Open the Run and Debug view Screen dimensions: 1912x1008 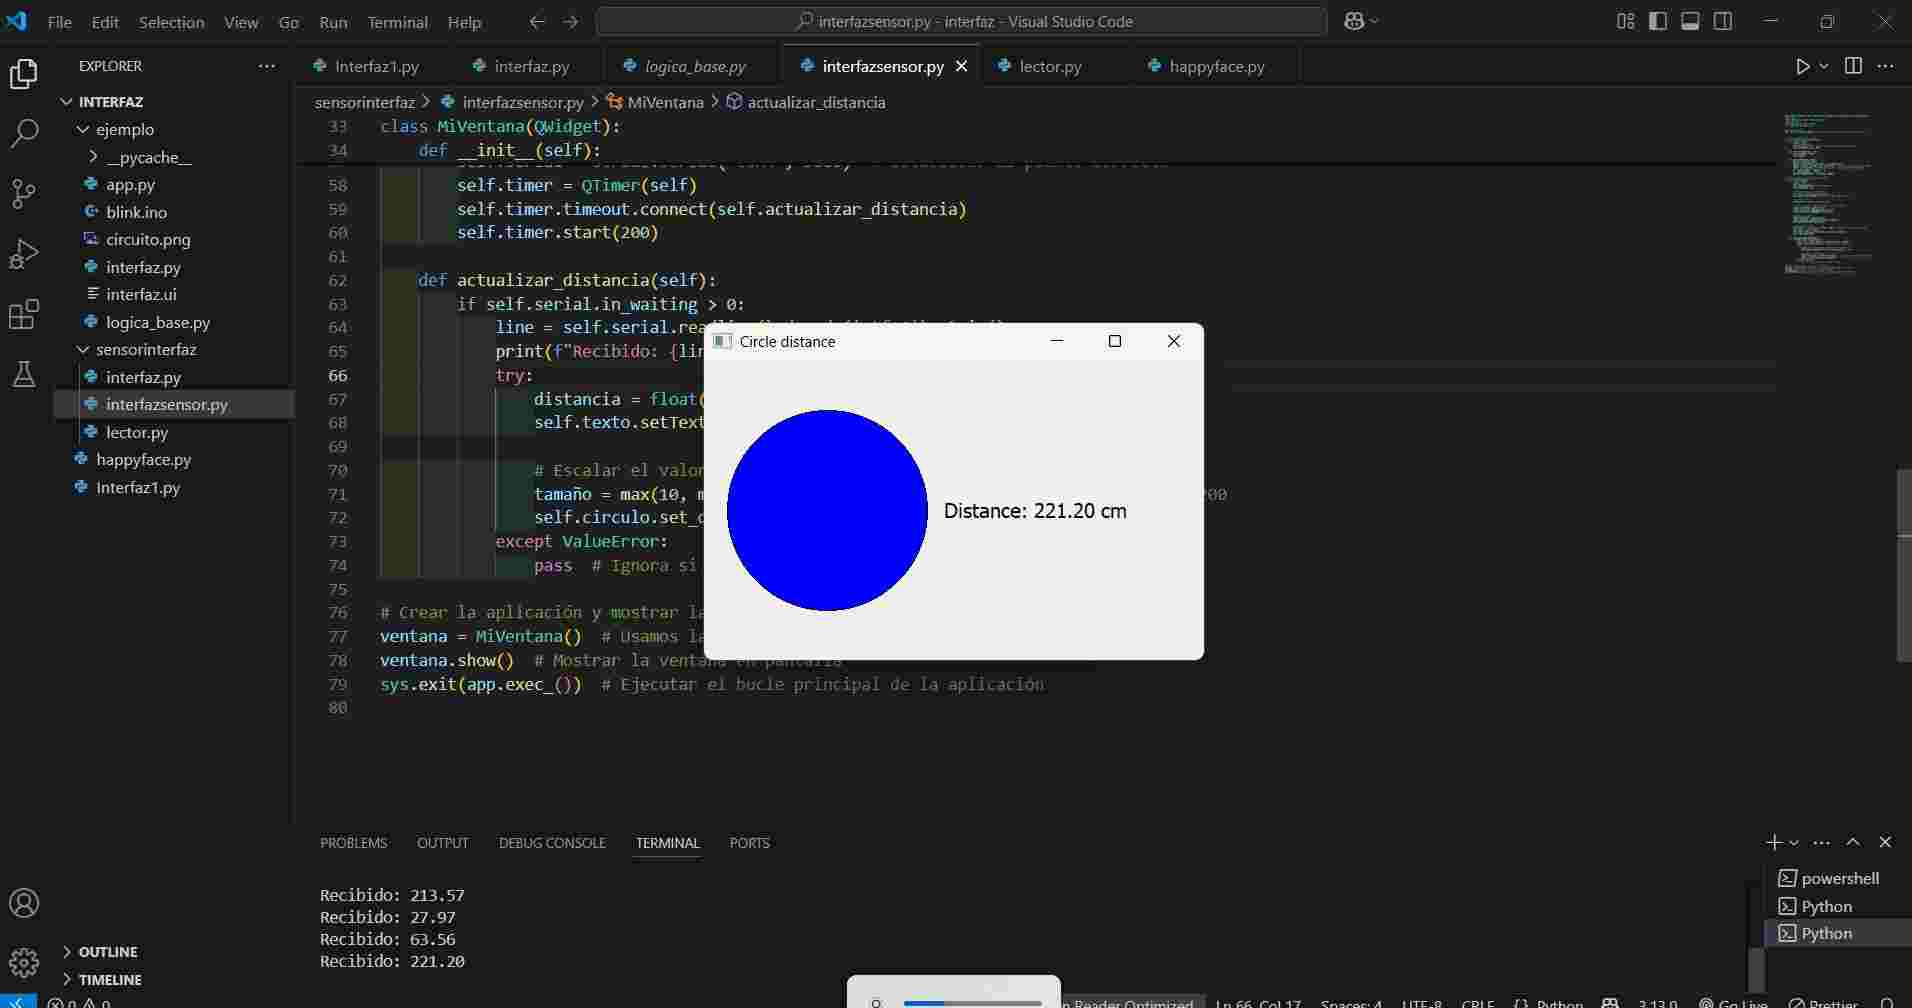coord(24,254)
